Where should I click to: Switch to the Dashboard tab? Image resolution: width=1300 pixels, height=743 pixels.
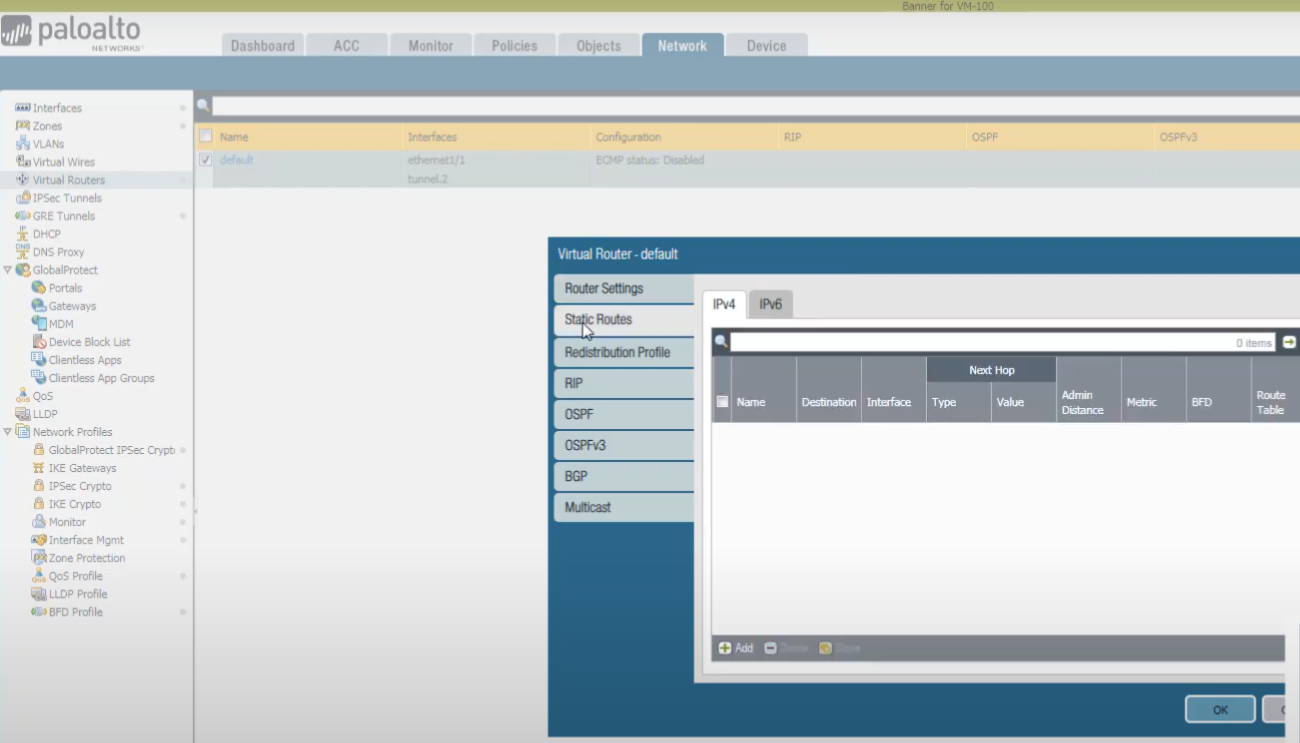pos(263,46)
